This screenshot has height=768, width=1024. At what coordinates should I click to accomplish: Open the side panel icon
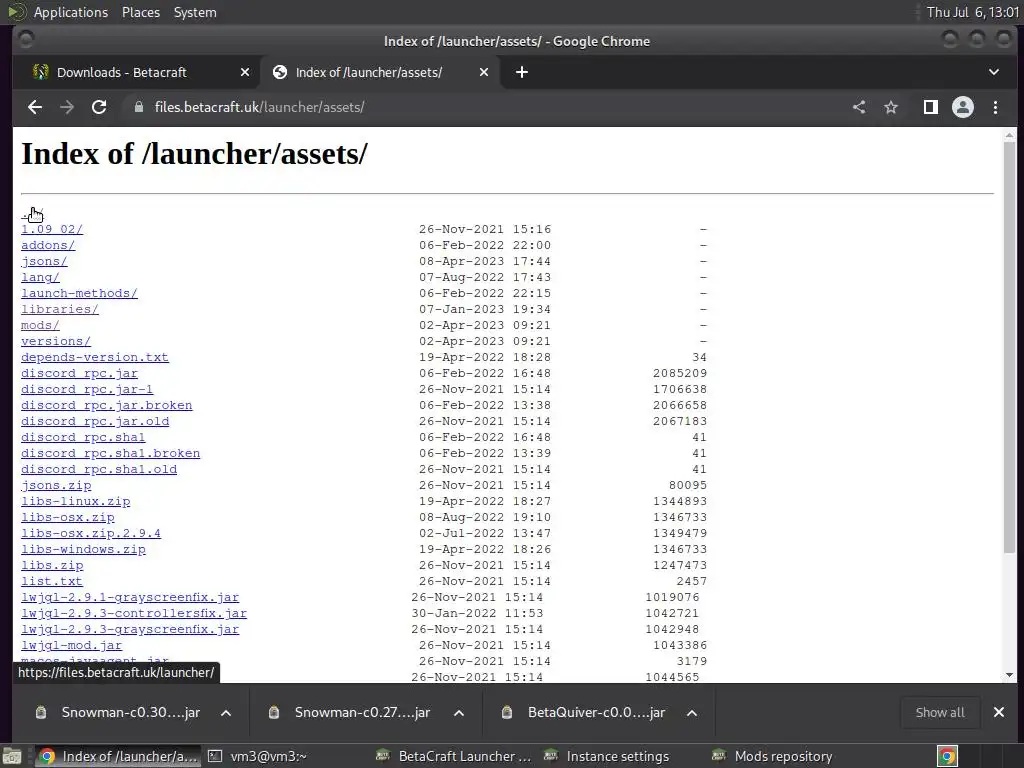(x=931, y=107)
